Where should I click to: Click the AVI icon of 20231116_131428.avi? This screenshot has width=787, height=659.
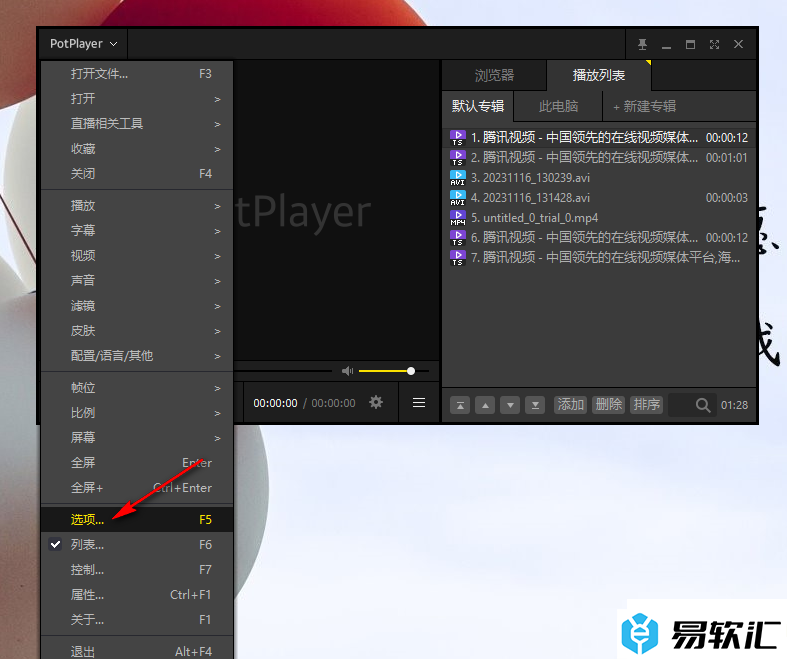pyautogui.click(x=457, y=198)
